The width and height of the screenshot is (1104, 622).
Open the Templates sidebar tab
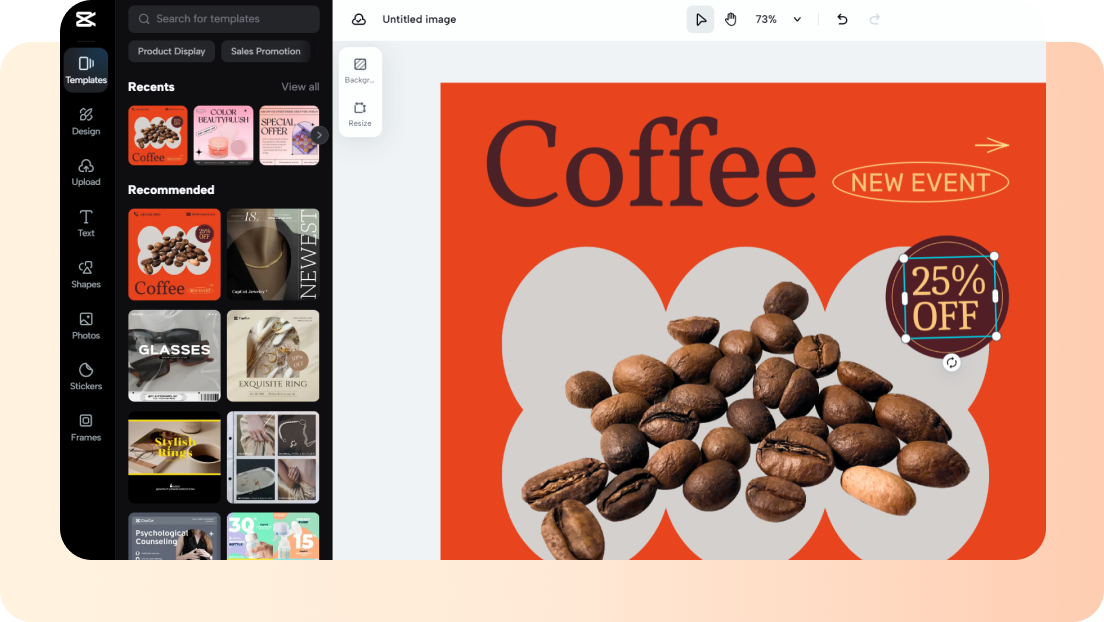[86, 70]
